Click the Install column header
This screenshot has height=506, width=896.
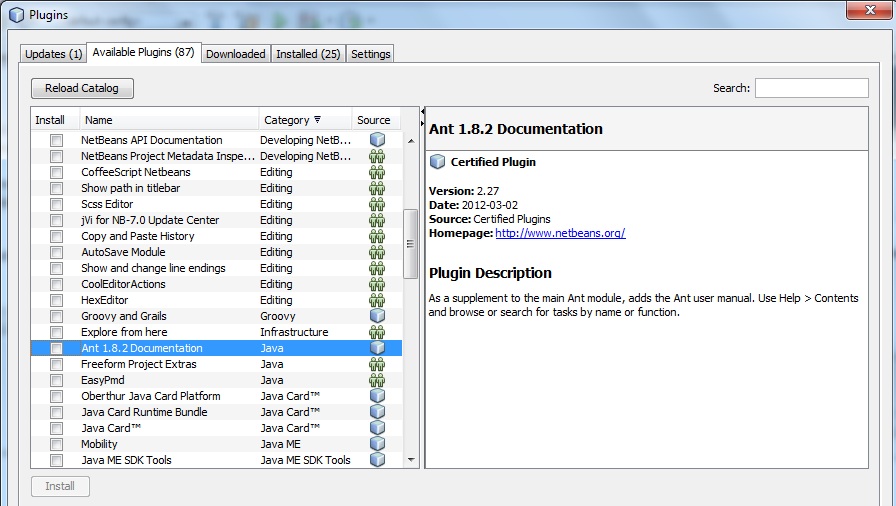[55, 120]
